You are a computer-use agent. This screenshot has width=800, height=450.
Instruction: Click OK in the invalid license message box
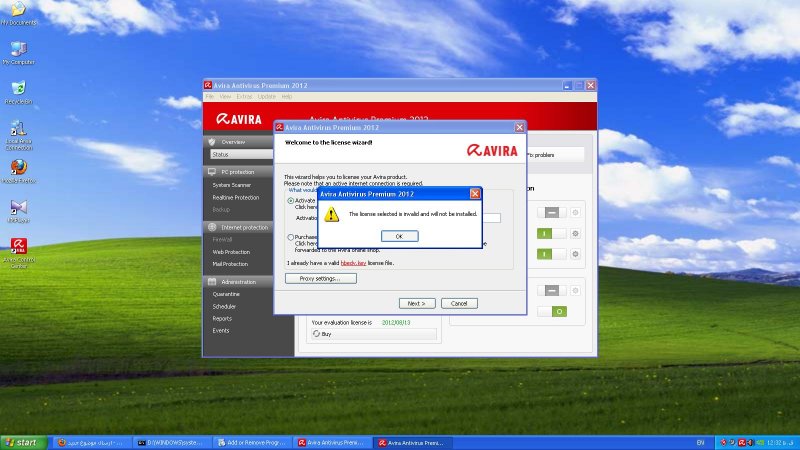(x=399, y=236)
